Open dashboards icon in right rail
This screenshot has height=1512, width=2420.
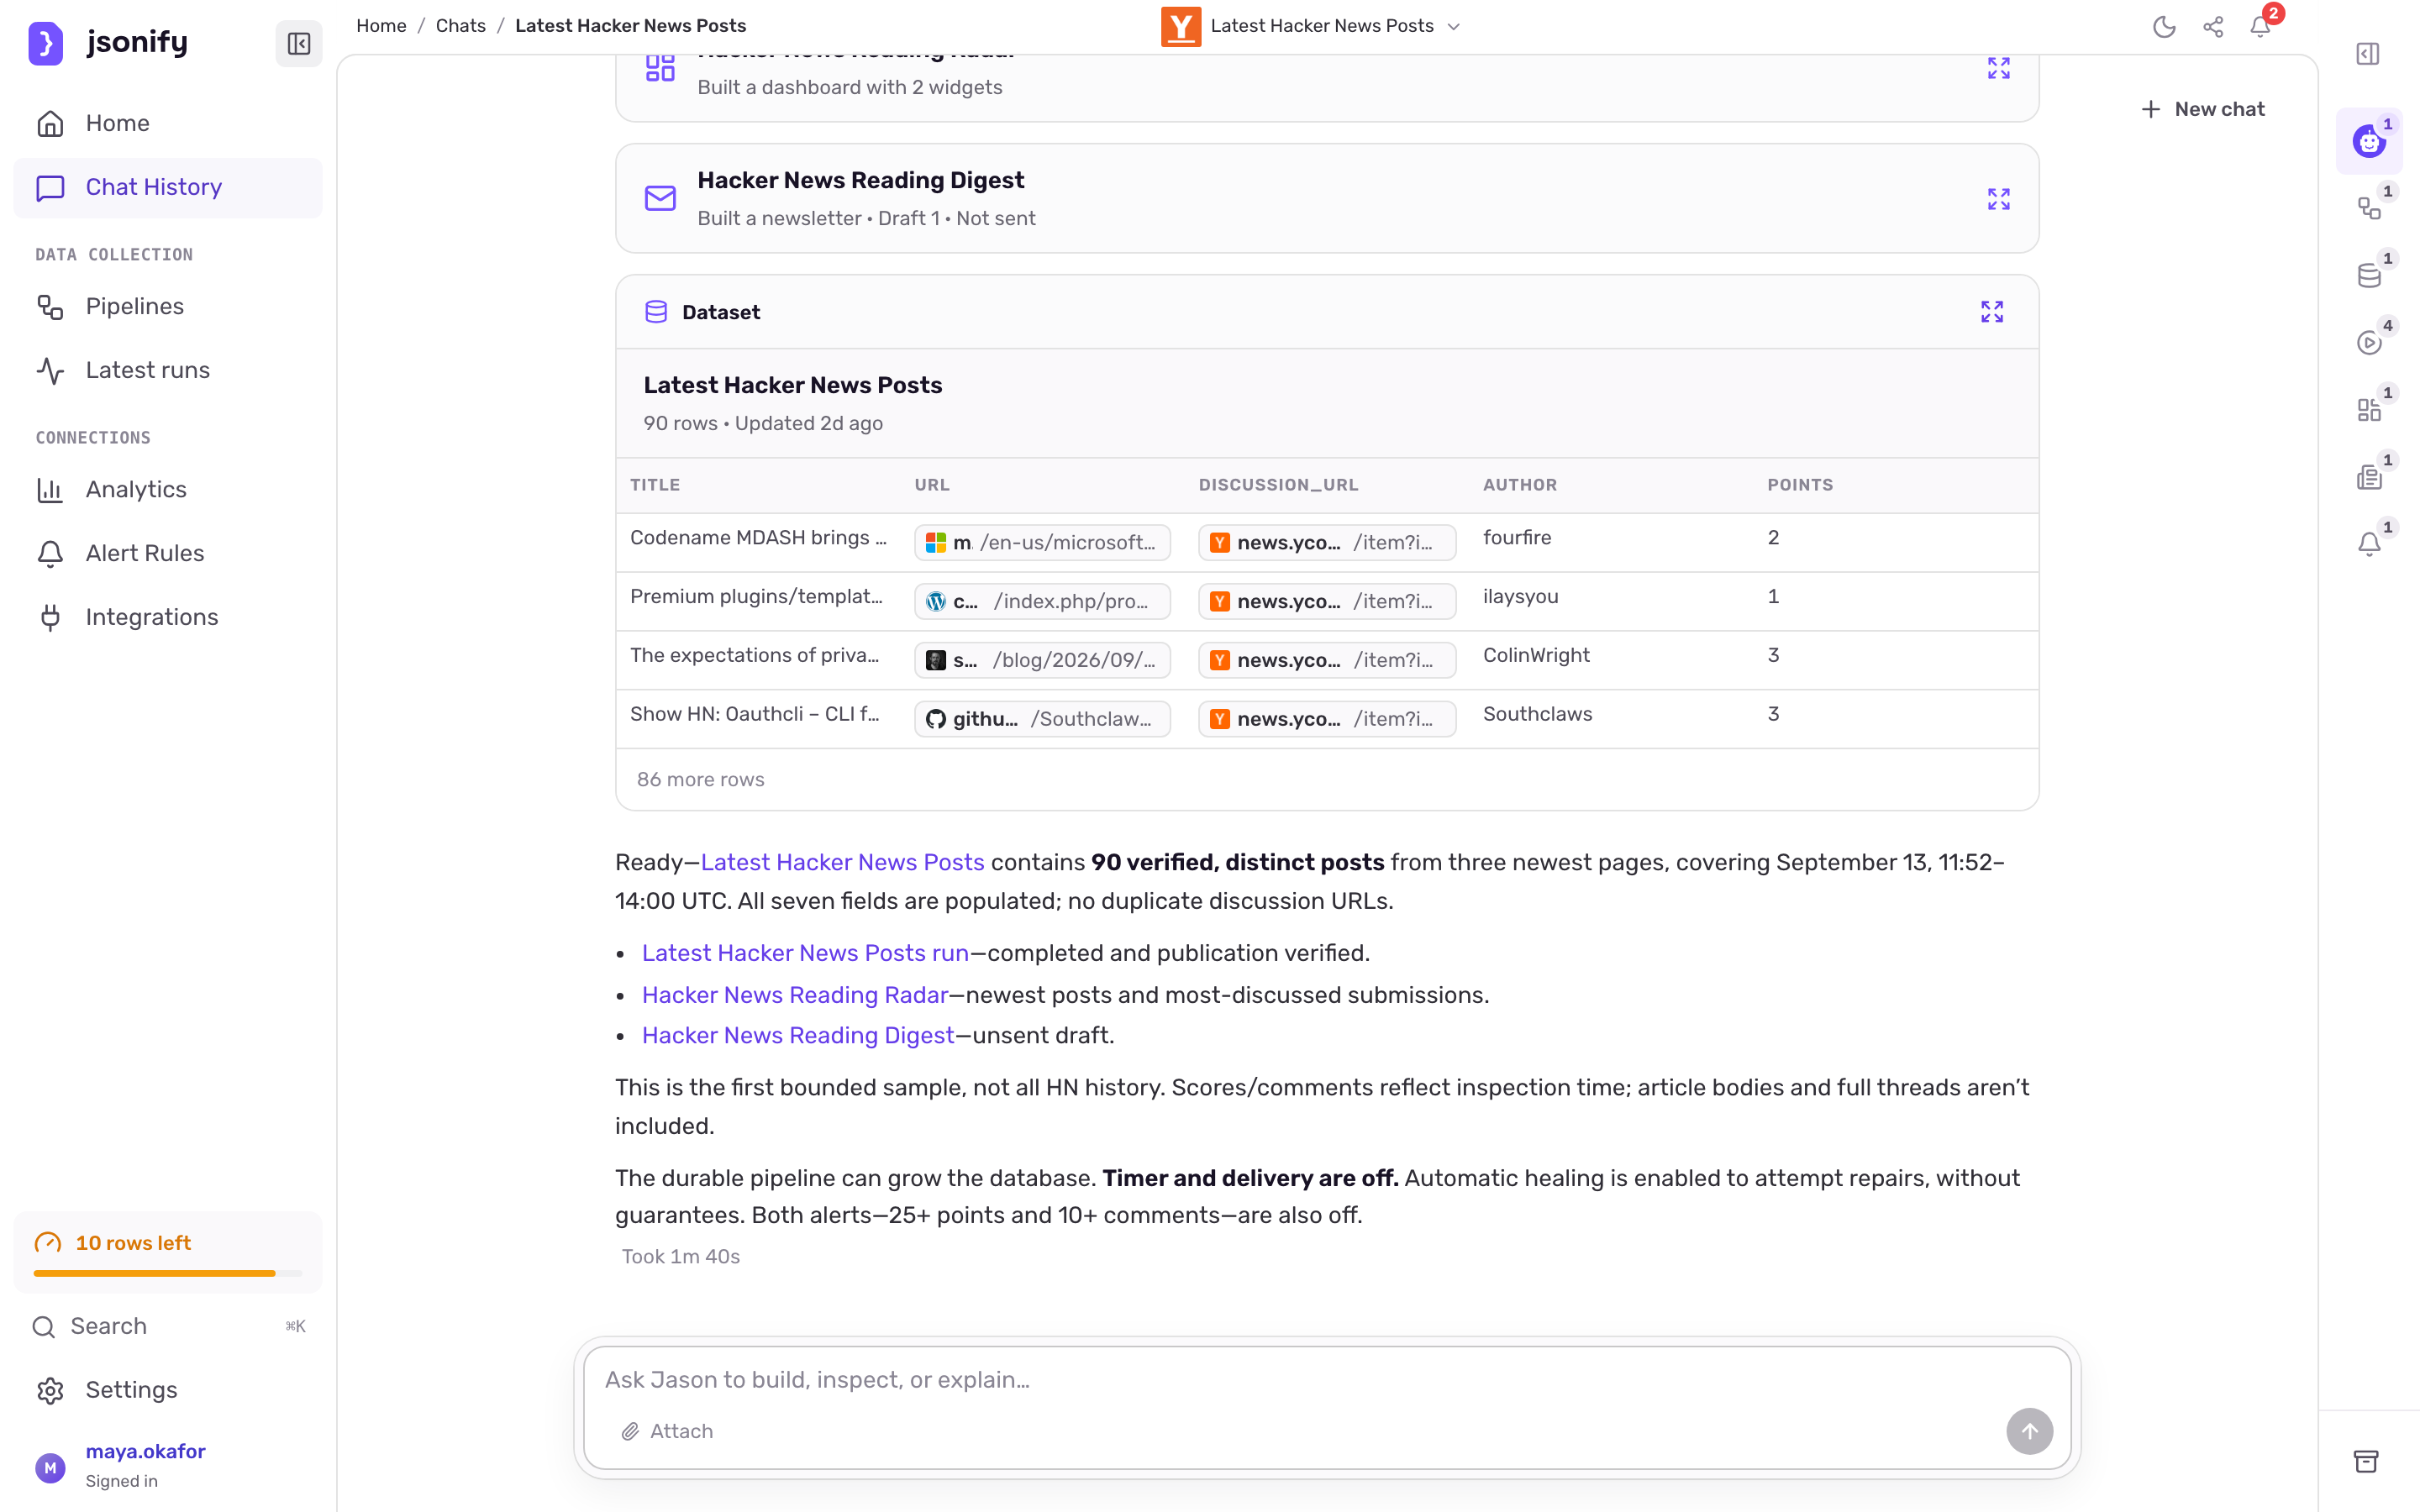coord(2369,410)
